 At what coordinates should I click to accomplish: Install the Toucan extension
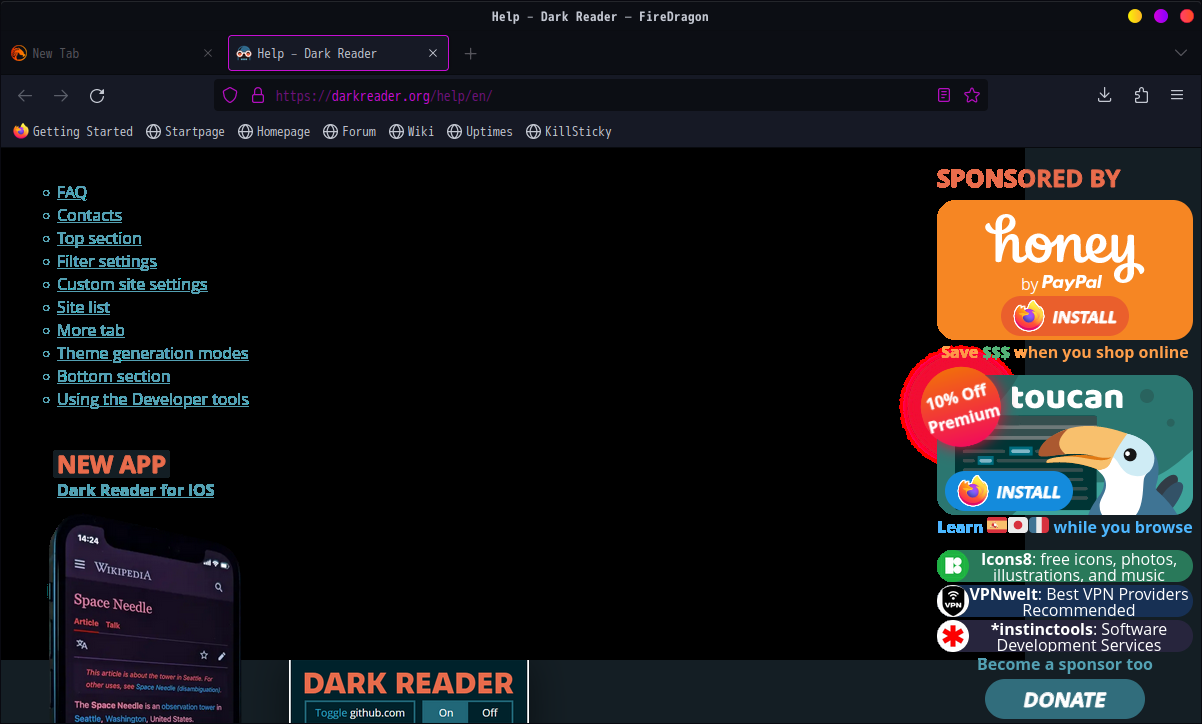pos(1009,491)
